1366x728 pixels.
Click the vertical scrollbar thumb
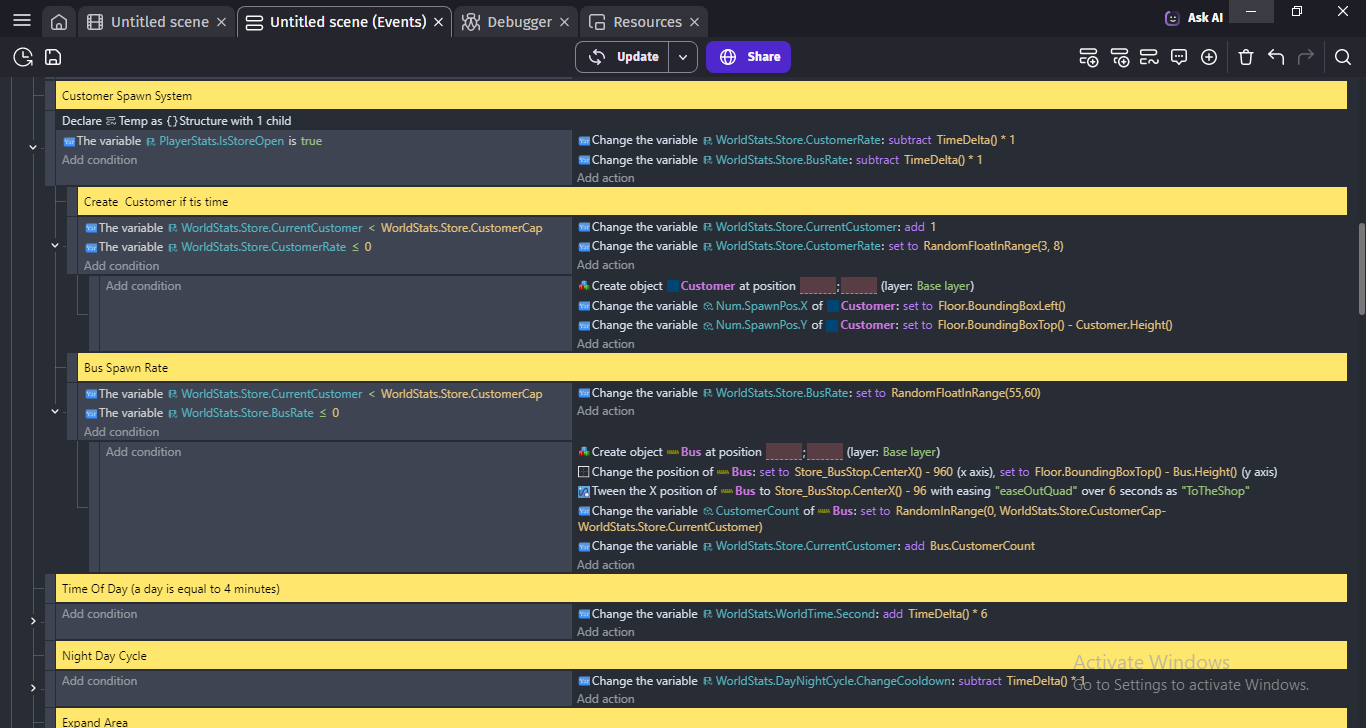tap(1361, 269)
